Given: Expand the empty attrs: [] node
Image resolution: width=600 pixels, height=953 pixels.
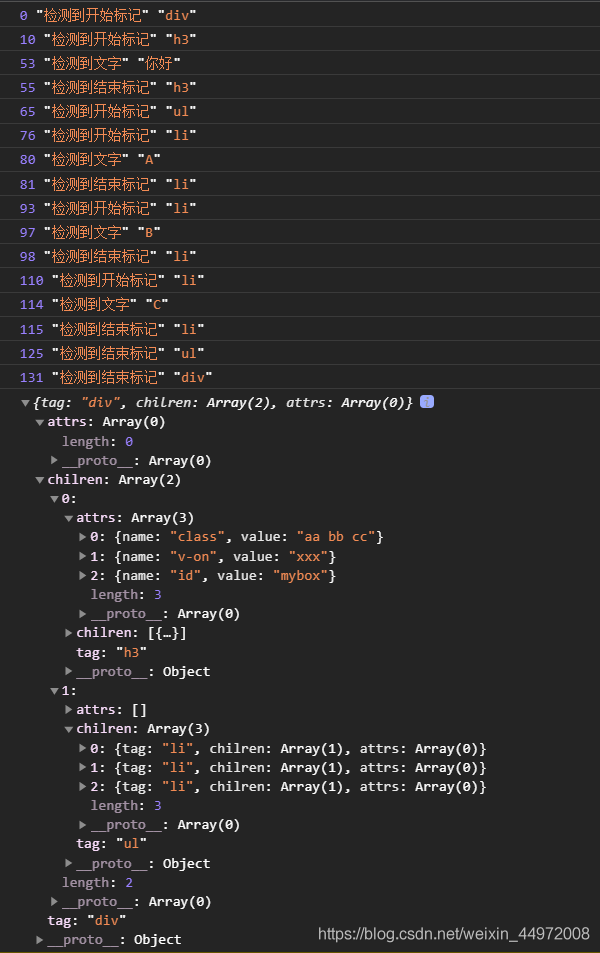Looking at the screenshot, I should pos(69,709).
